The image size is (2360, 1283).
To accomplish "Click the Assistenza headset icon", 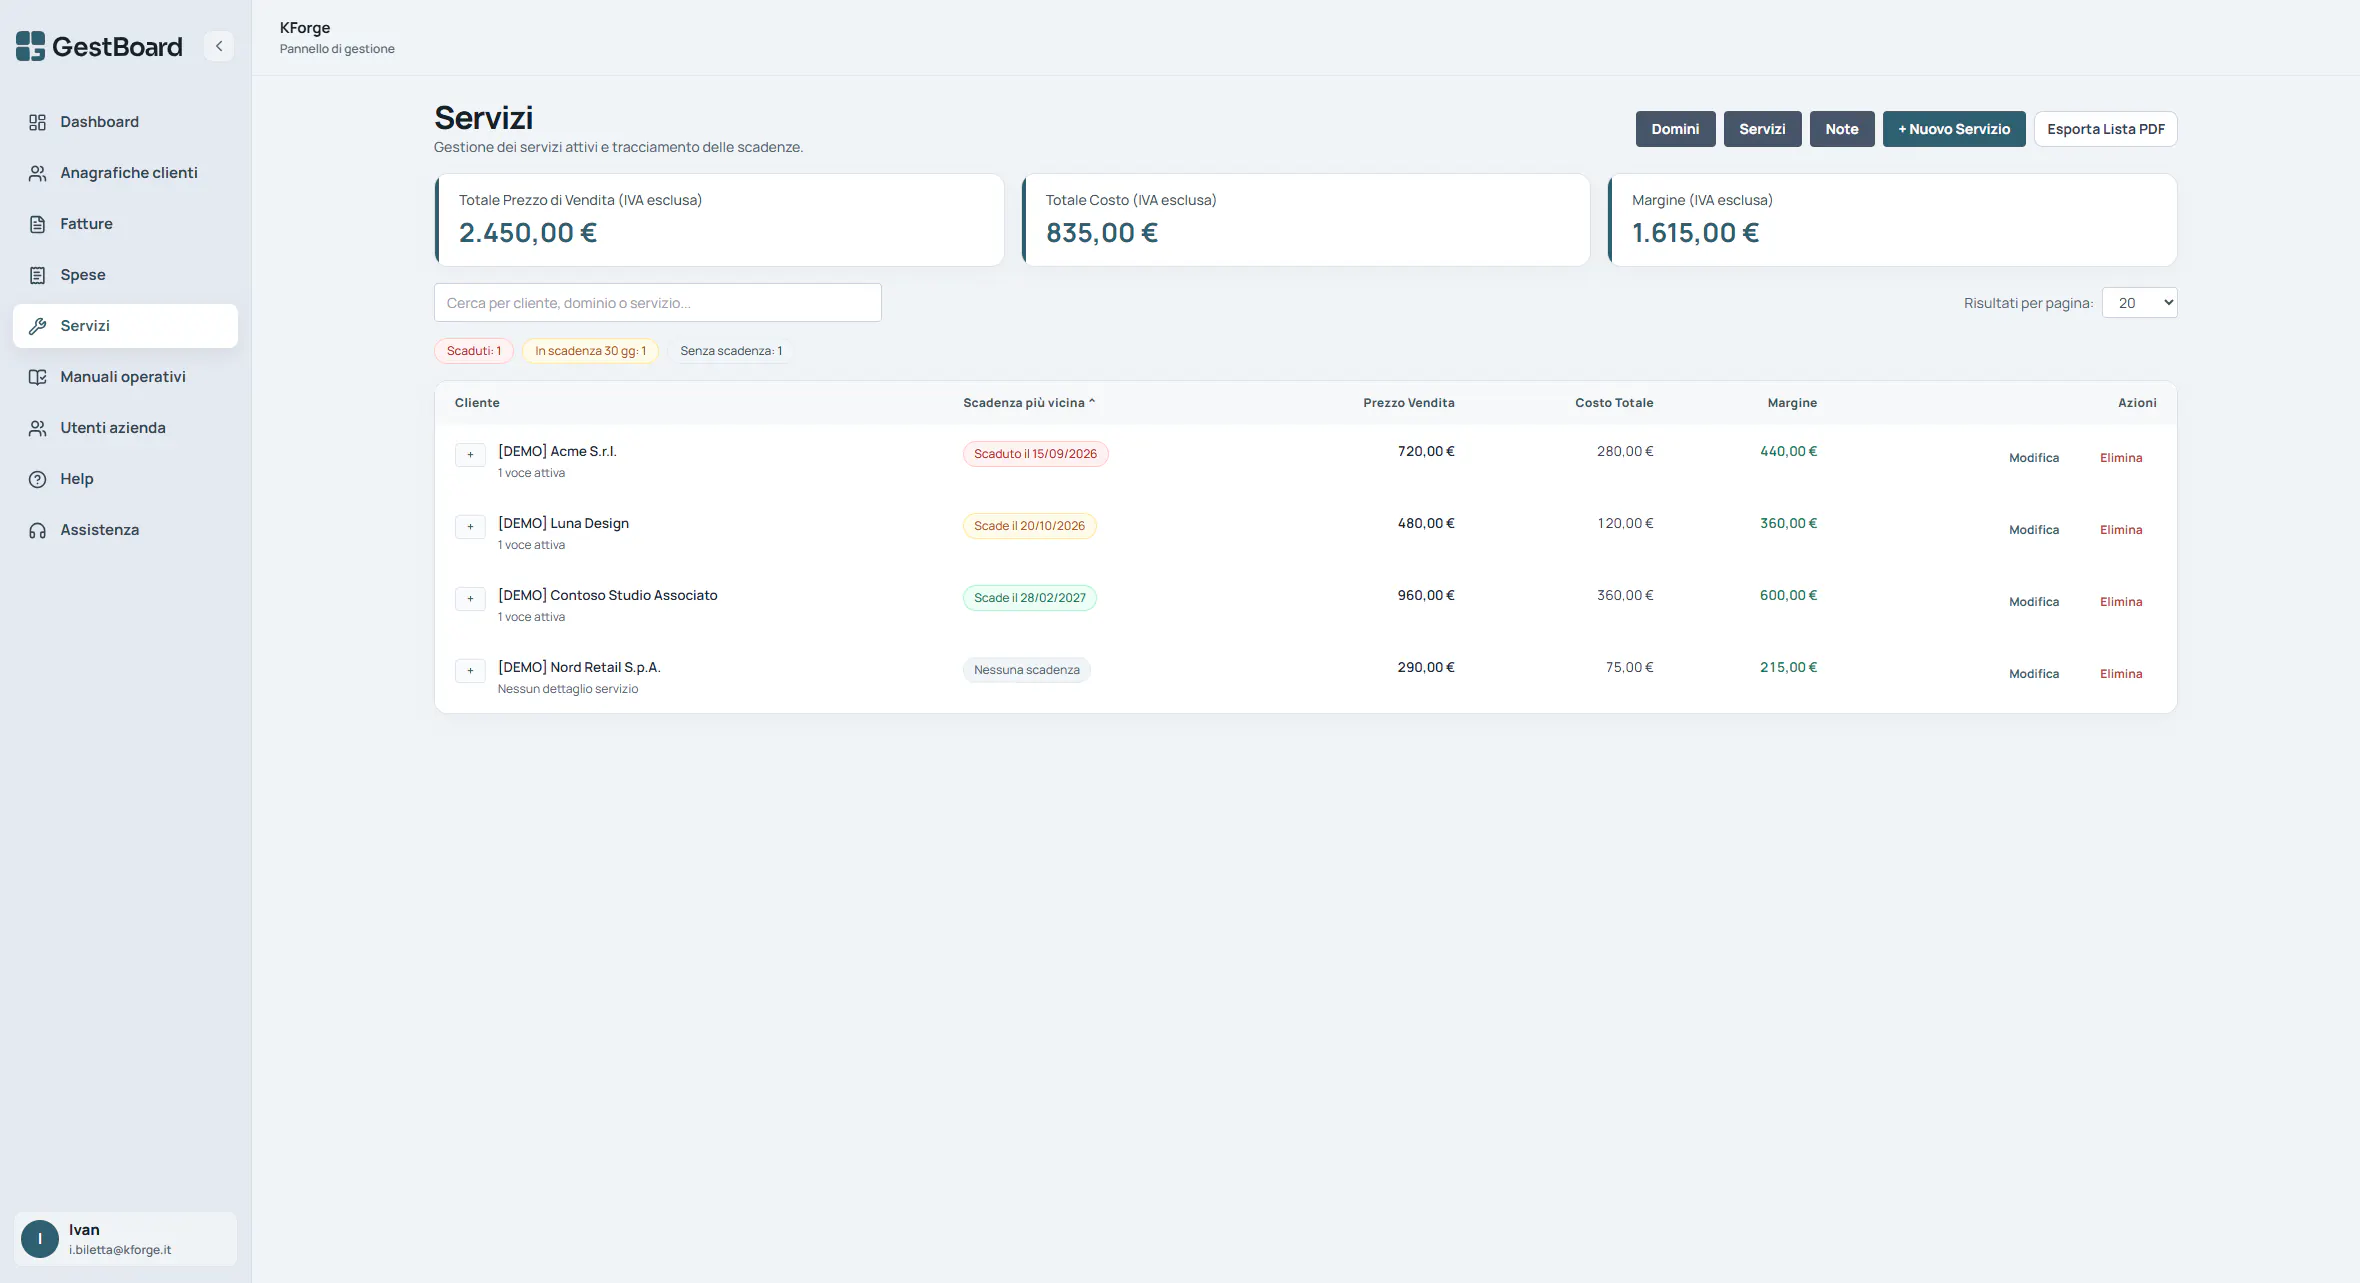I will point(37,530).
